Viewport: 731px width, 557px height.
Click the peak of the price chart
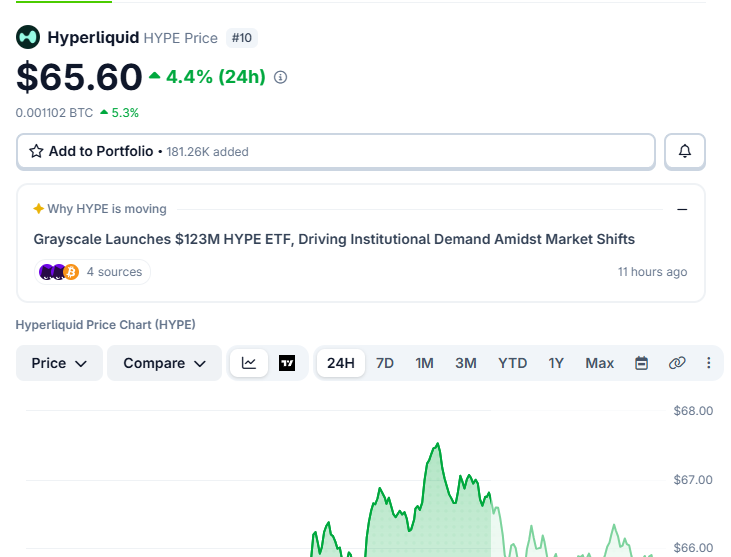(x=438, y=444)
